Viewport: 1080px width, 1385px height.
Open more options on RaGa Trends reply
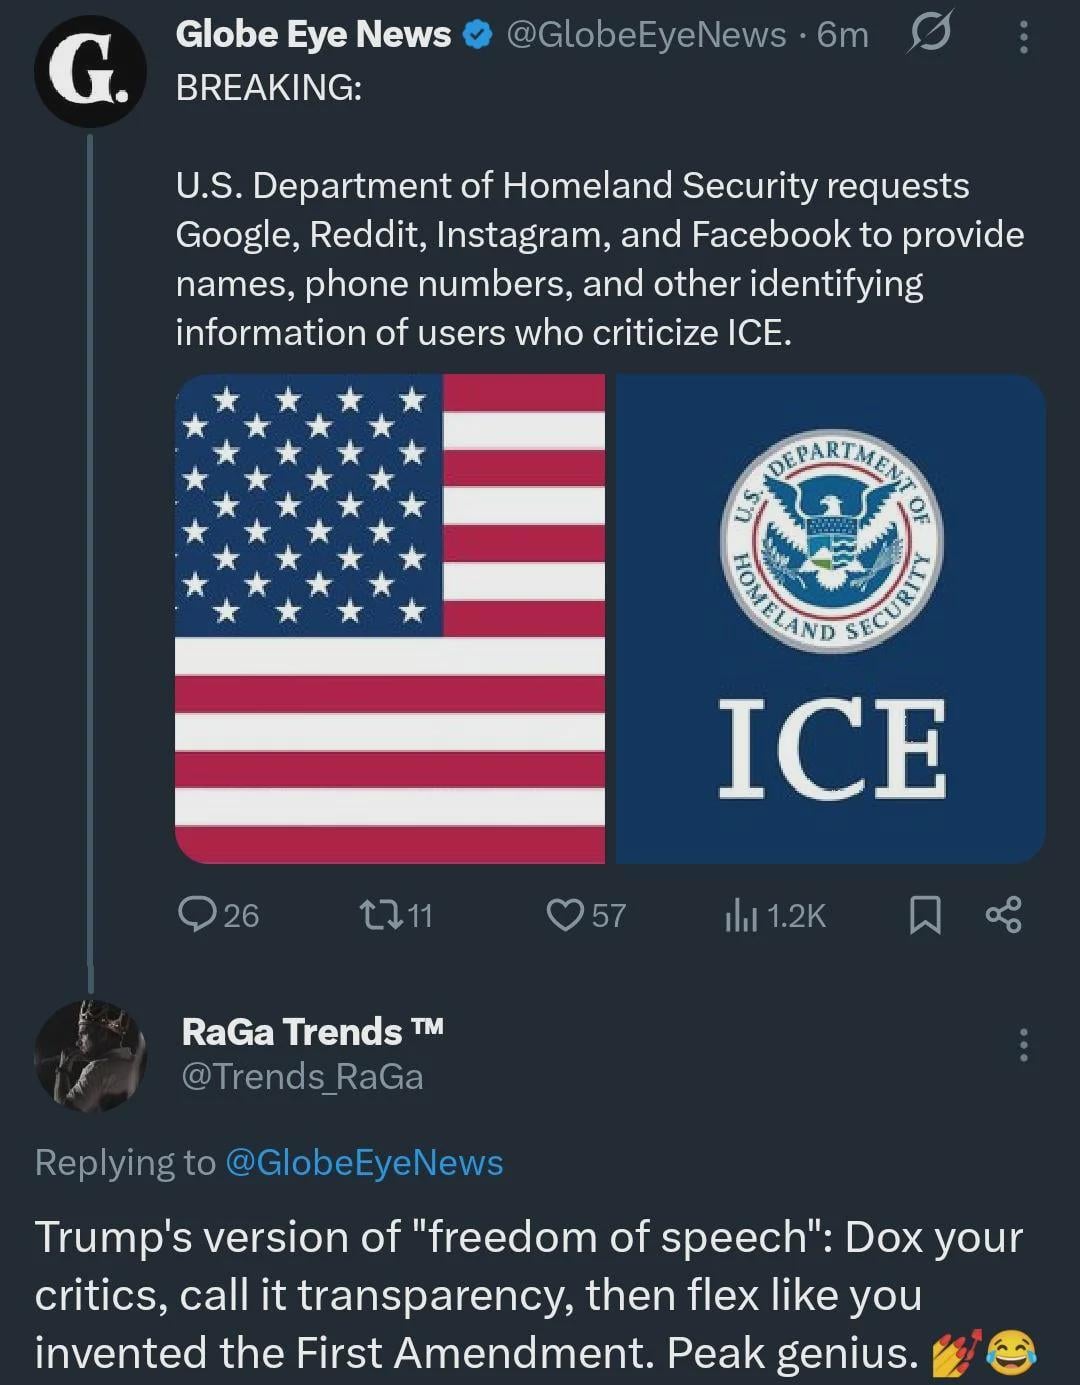[1022, 1045]
